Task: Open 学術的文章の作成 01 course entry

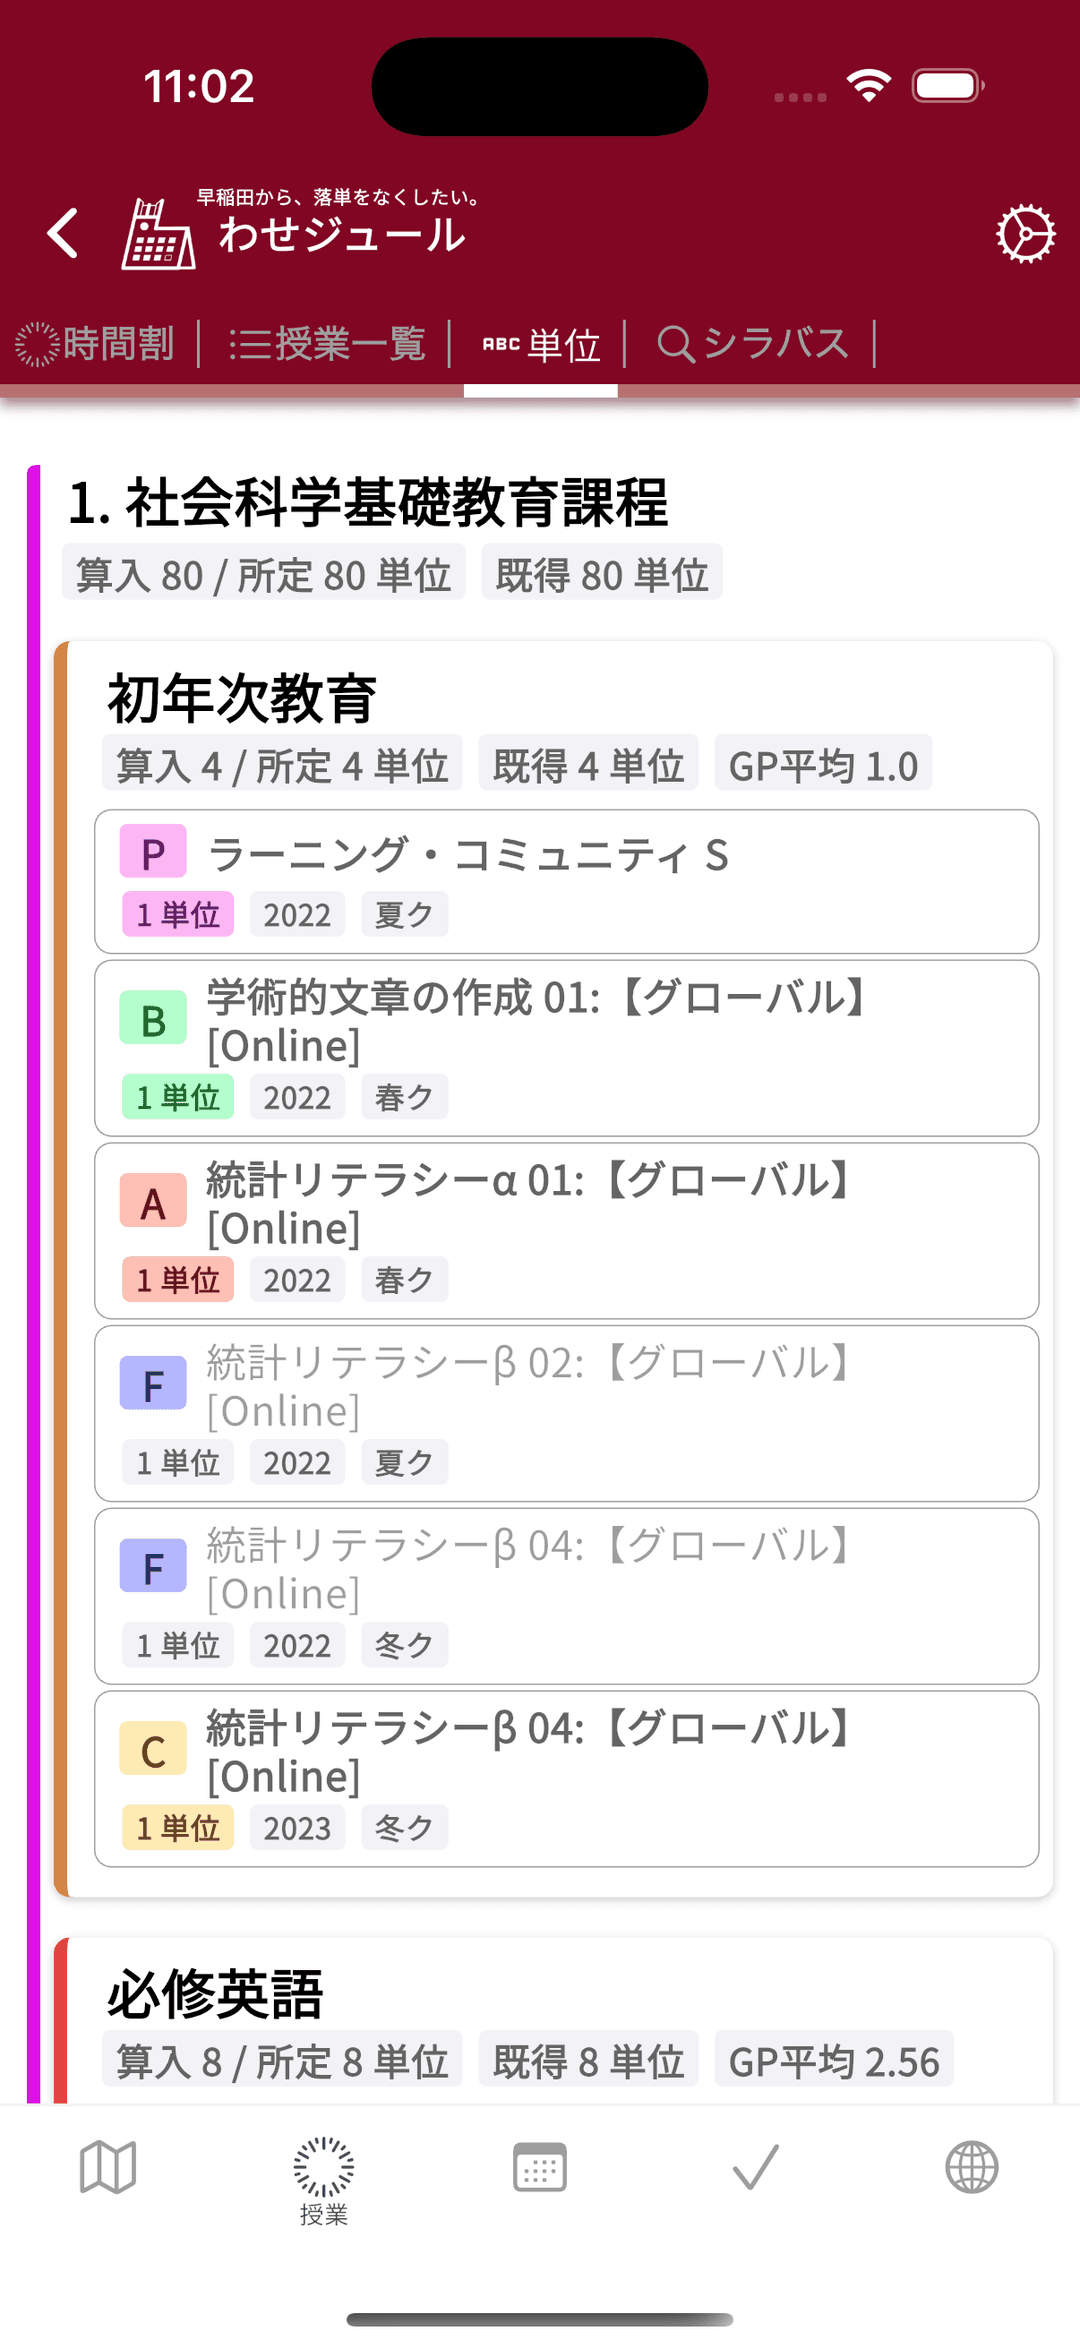Action: (566, 1047)
